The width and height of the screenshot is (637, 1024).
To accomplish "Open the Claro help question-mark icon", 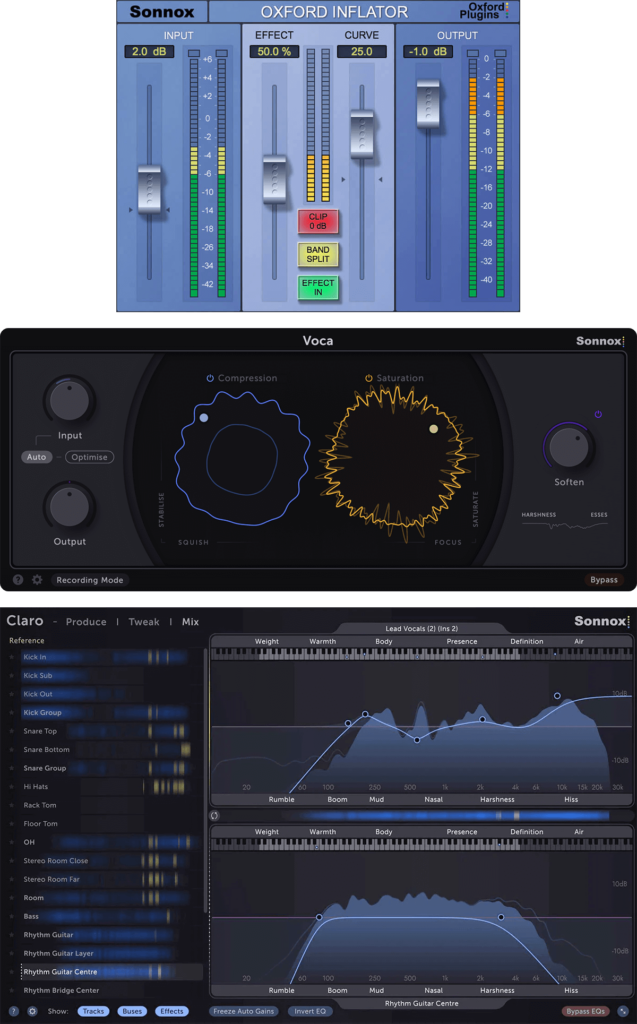I will tap(13, 1011).
